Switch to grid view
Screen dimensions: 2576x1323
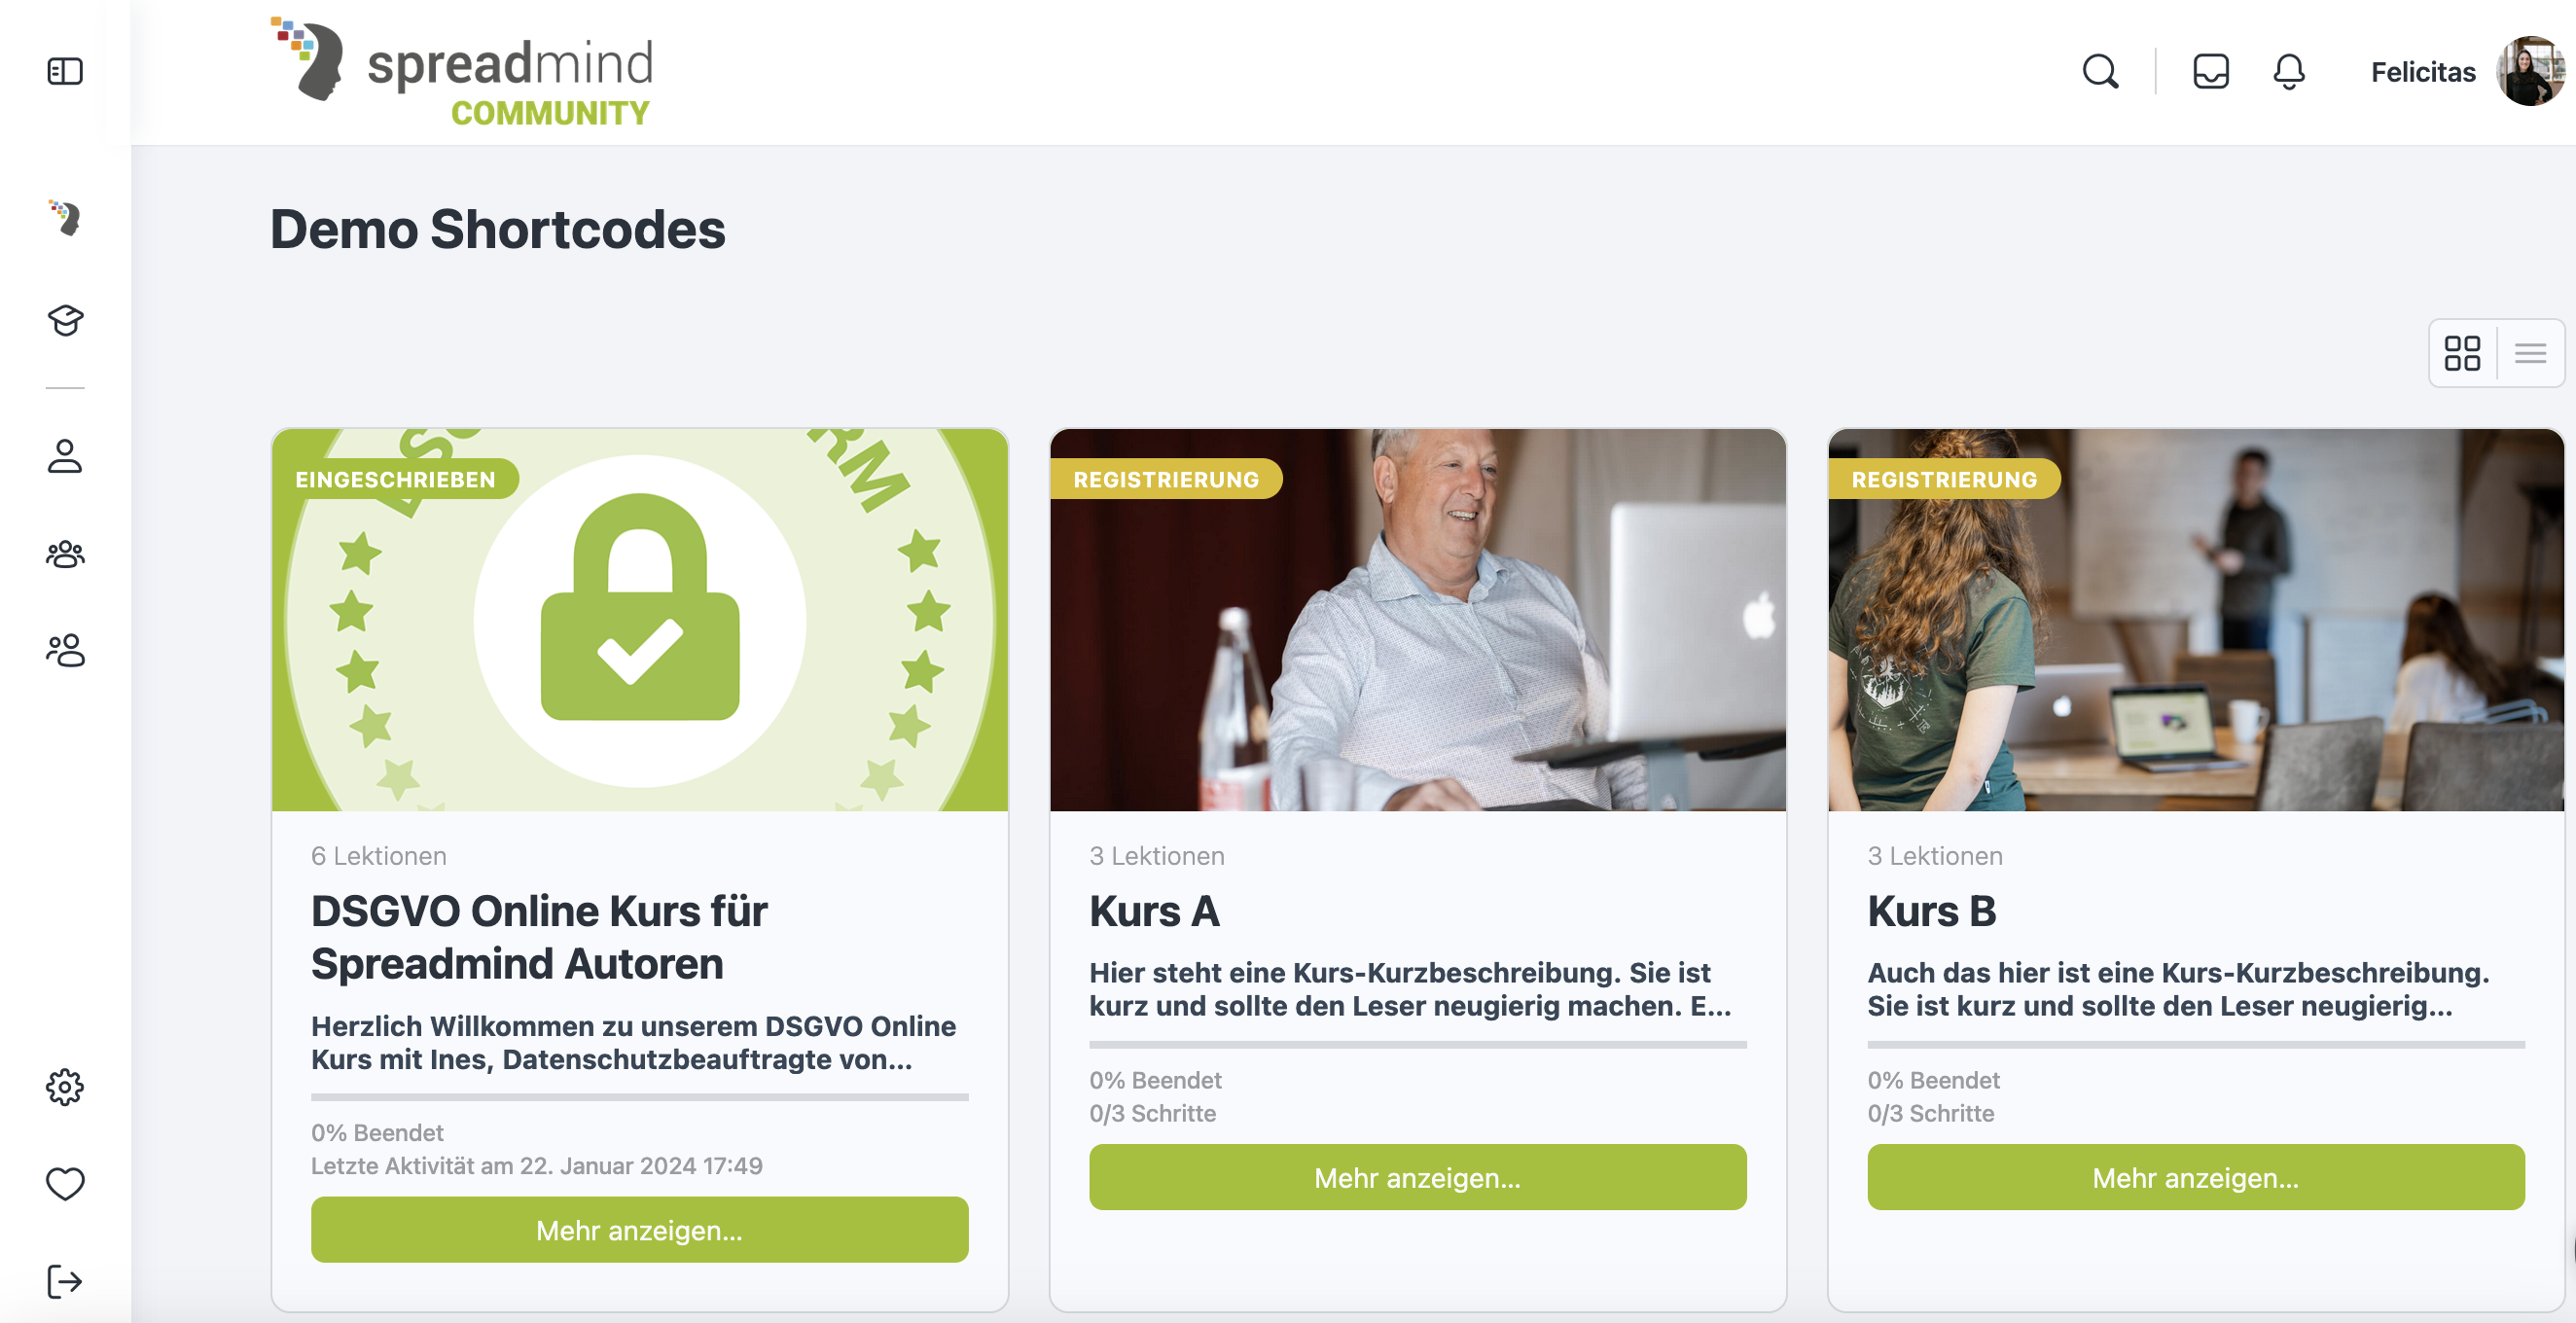pos(2462,353)
